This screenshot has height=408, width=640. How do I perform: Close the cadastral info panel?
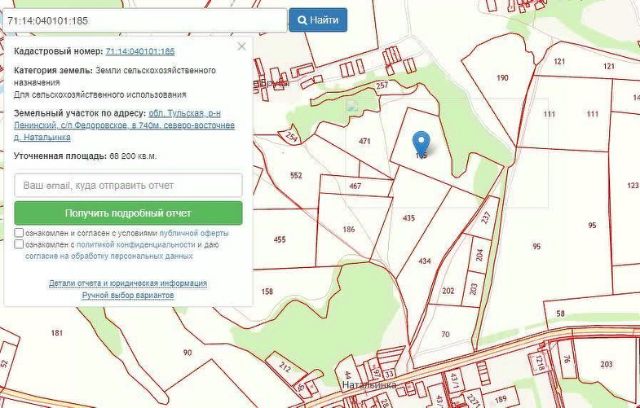click(x=242, y=47)
